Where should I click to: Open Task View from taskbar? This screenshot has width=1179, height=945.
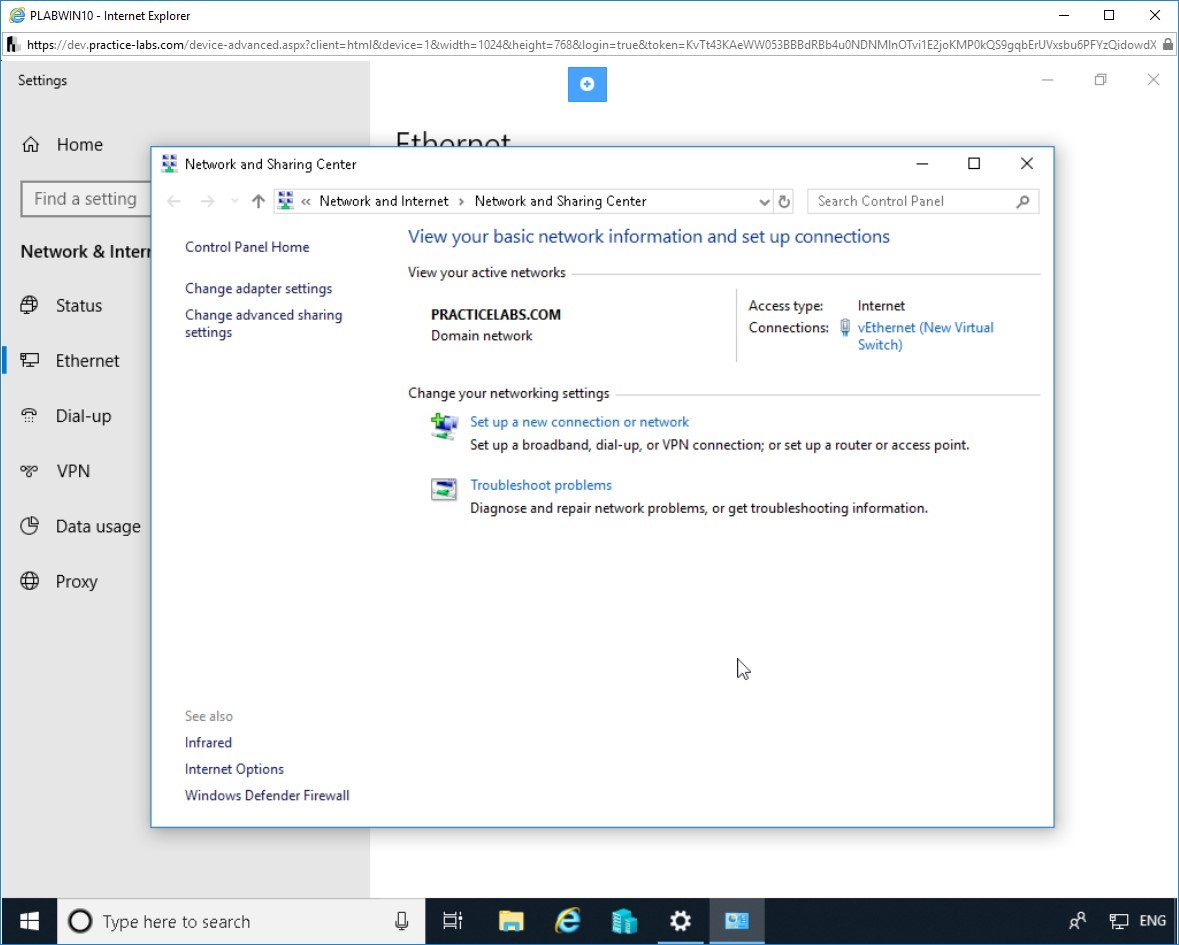click(453, 921)
